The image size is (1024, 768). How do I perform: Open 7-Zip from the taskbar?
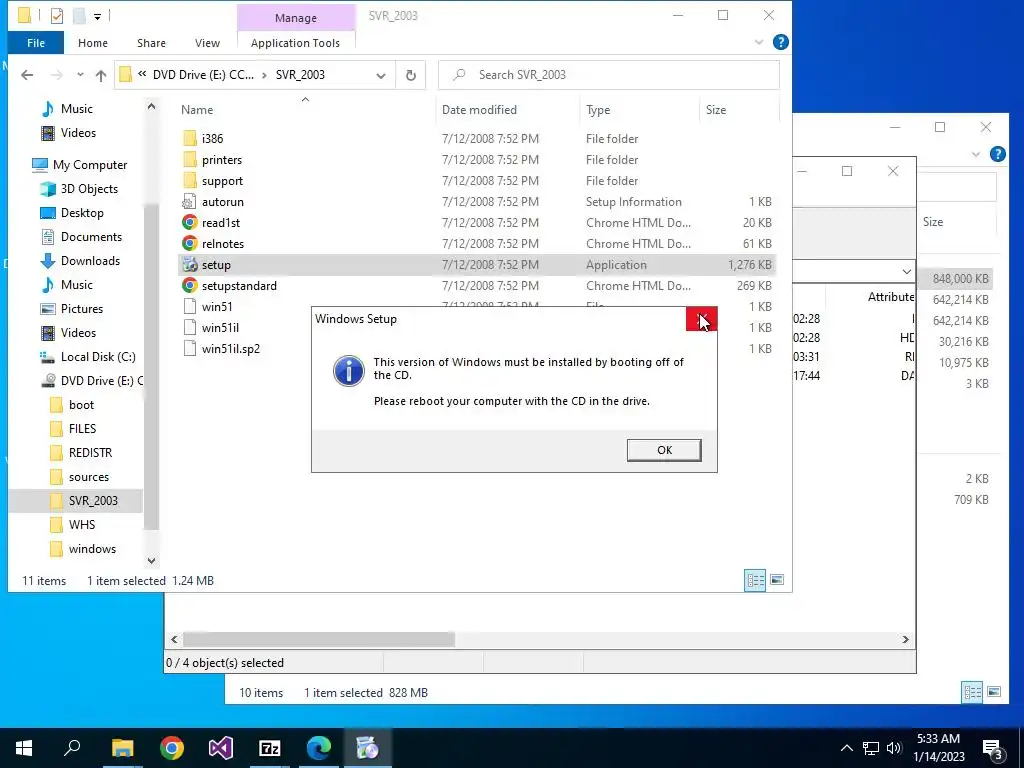pos(270,748)
